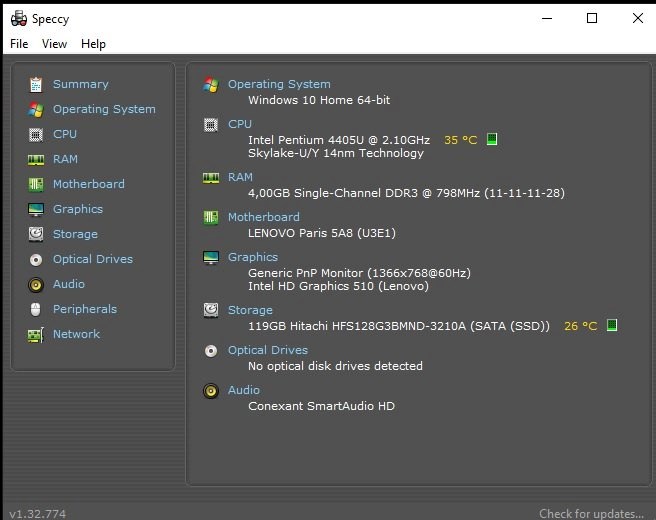656x520 pixels.
Task: Open the Help menu
Action: tap(93, 44)
